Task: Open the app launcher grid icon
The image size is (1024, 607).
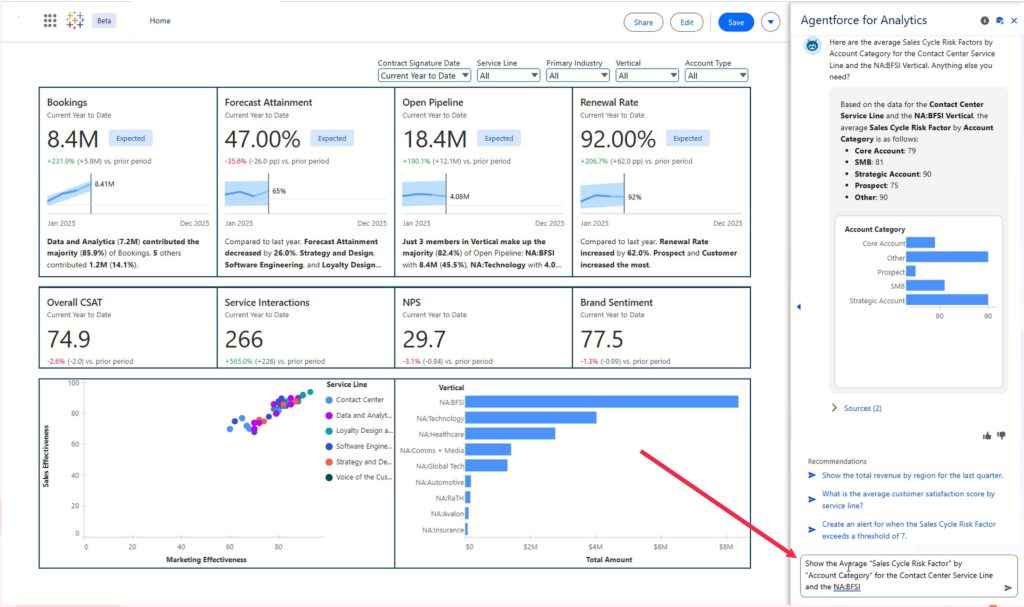Action: [x=50, y=21]
